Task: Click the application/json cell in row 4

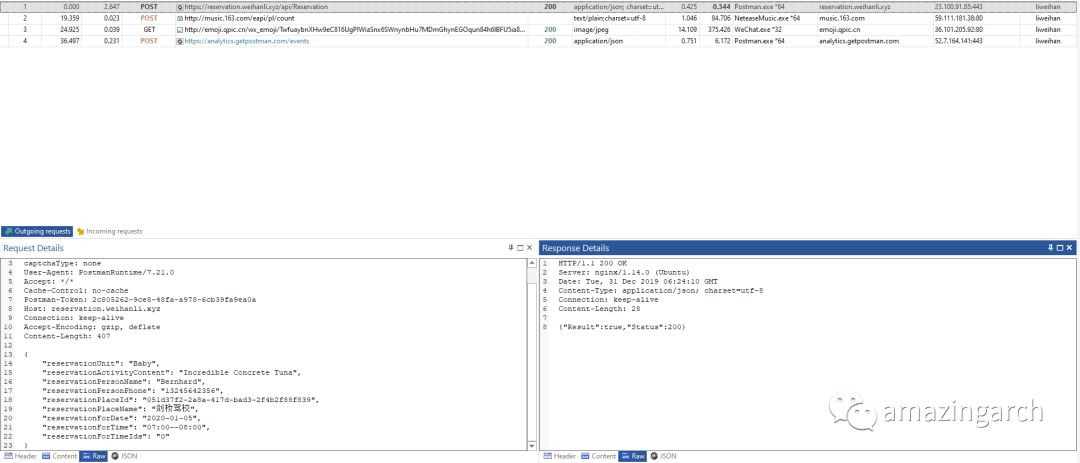Action: click(598, 41)
